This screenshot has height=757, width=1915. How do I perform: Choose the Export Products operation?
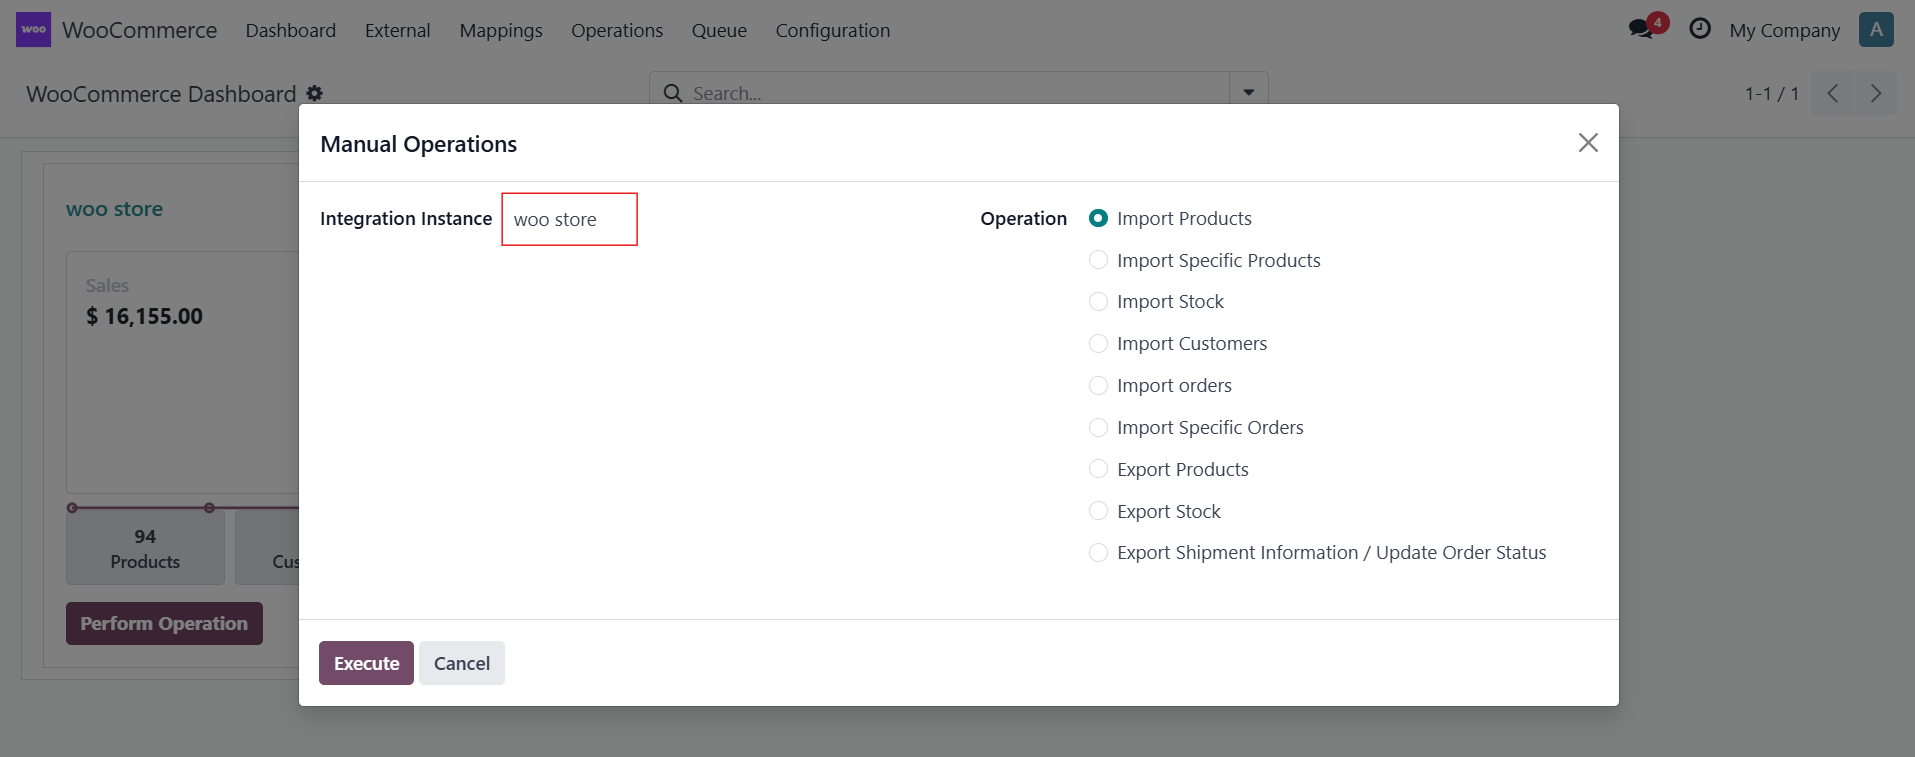pyautogui.click(x=1098, y=469)
